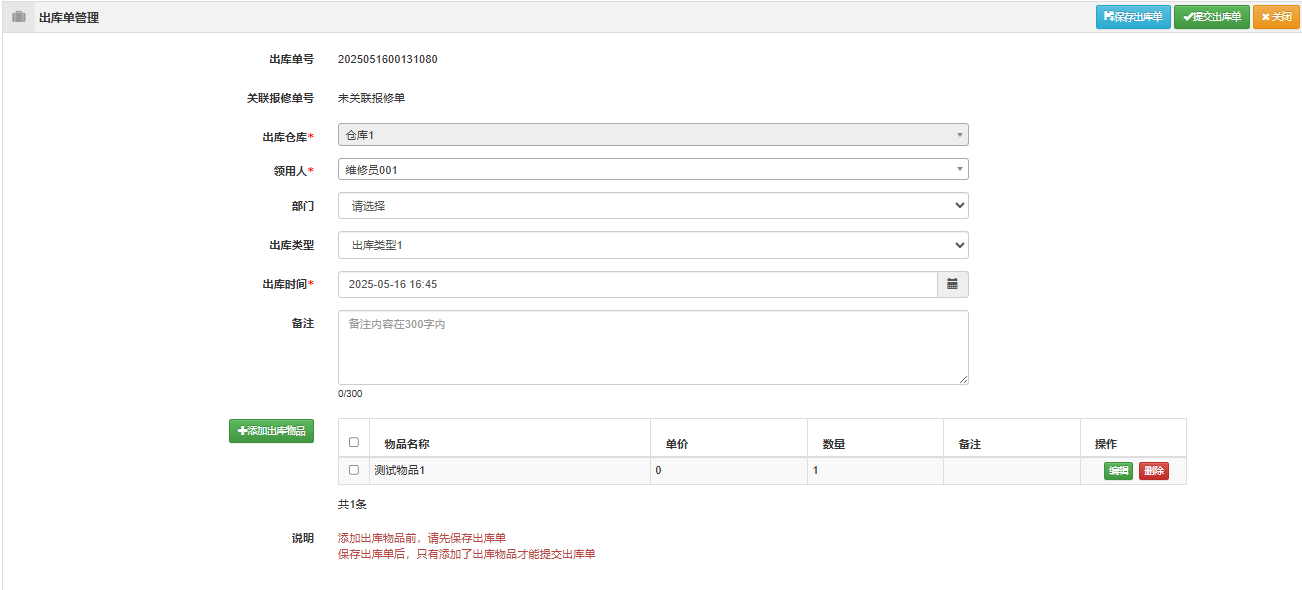Delete 测试物品1 row with 删除

point(1153,471)
